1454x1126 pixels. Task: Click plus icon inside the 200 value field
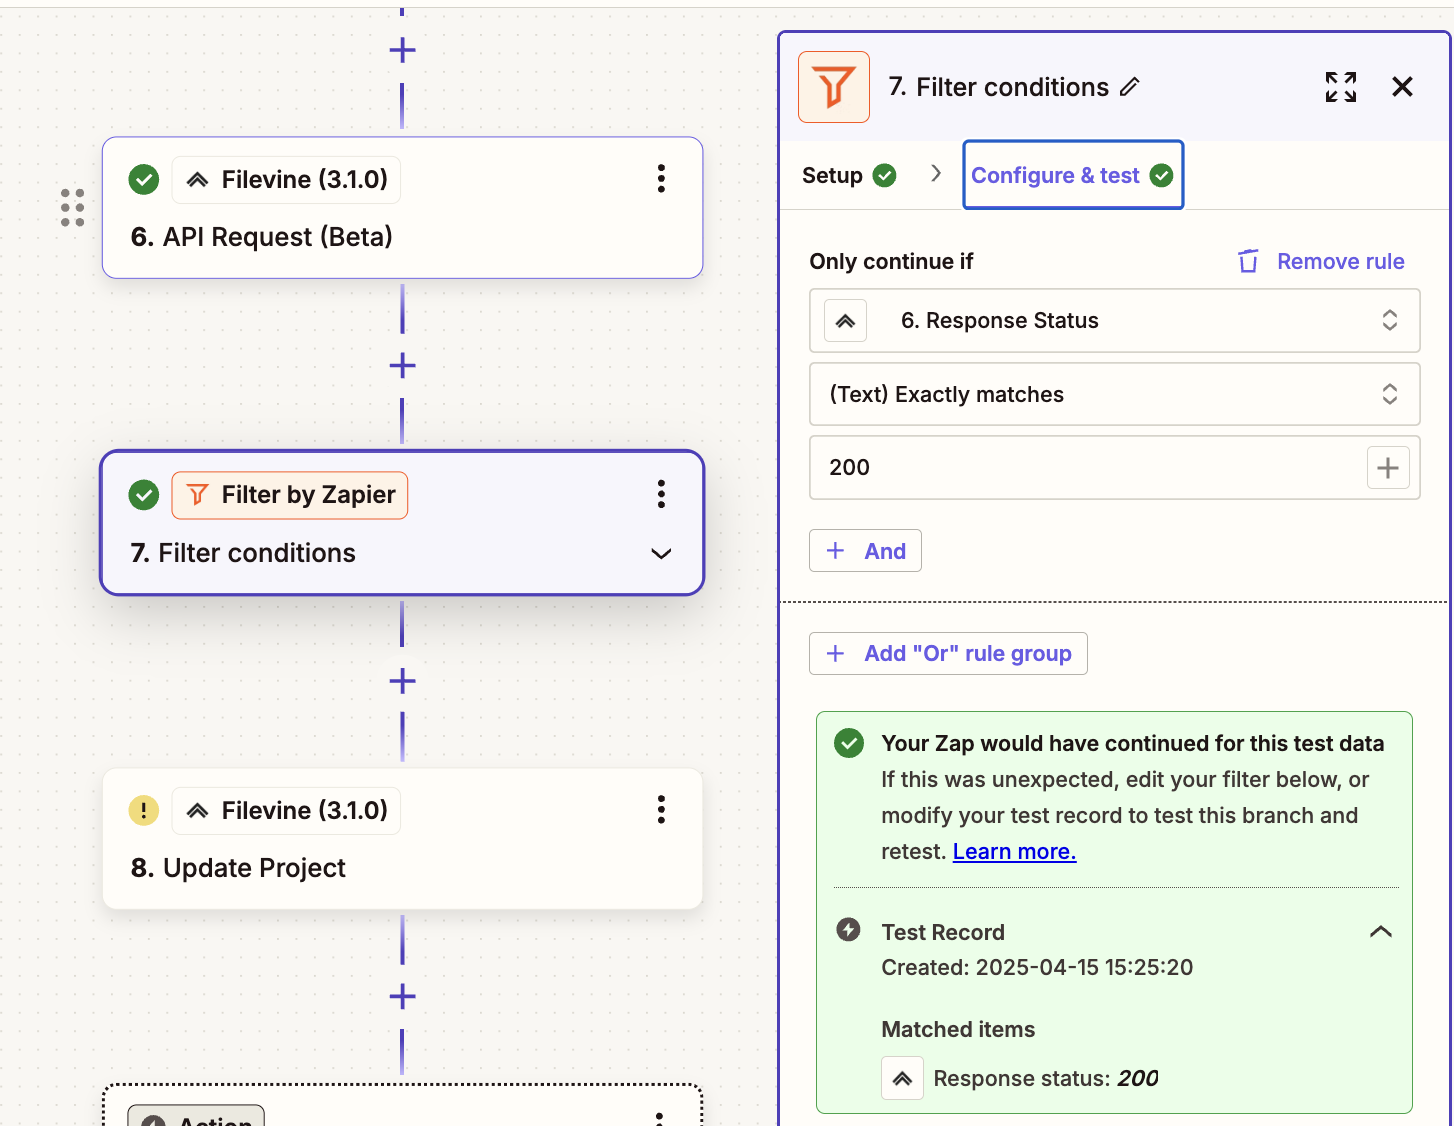[1387, 468]
